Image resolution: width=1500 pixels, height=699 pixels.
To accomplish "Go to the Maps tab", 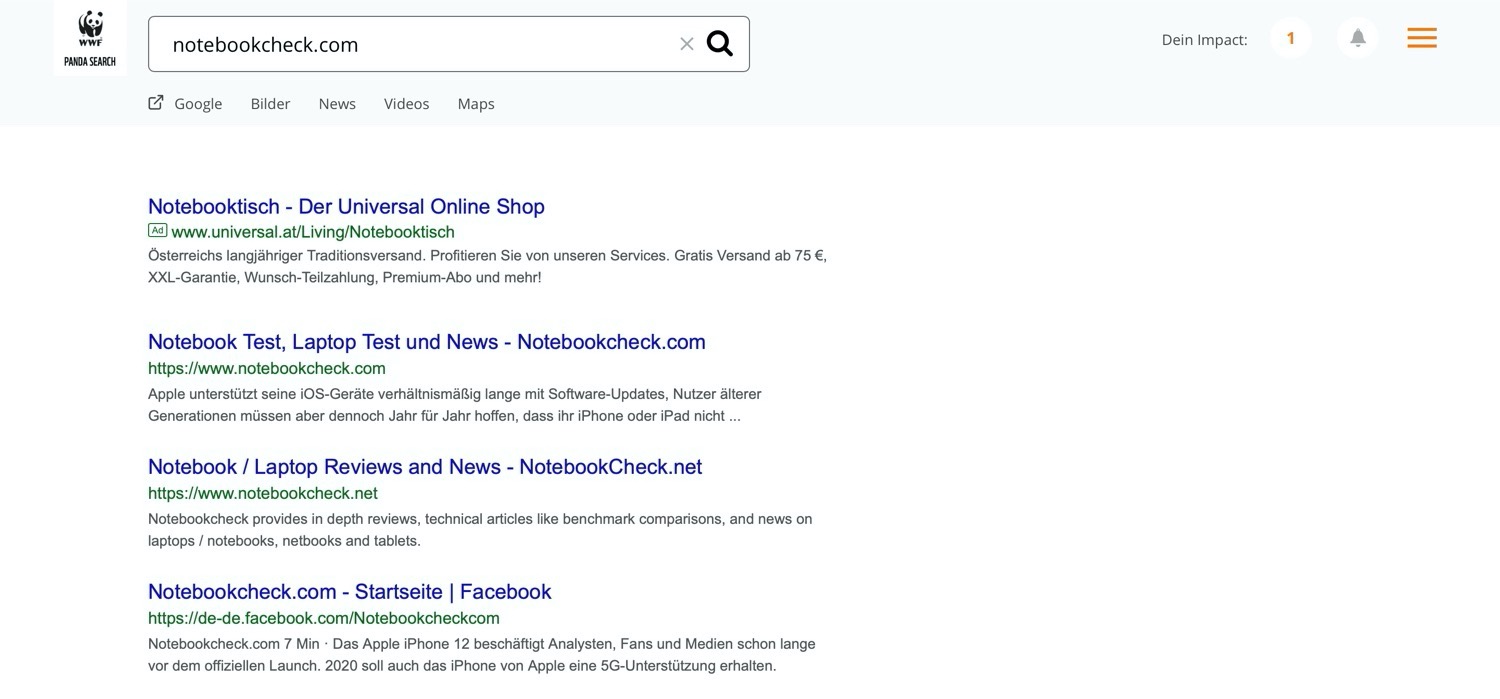I will 476,104.
